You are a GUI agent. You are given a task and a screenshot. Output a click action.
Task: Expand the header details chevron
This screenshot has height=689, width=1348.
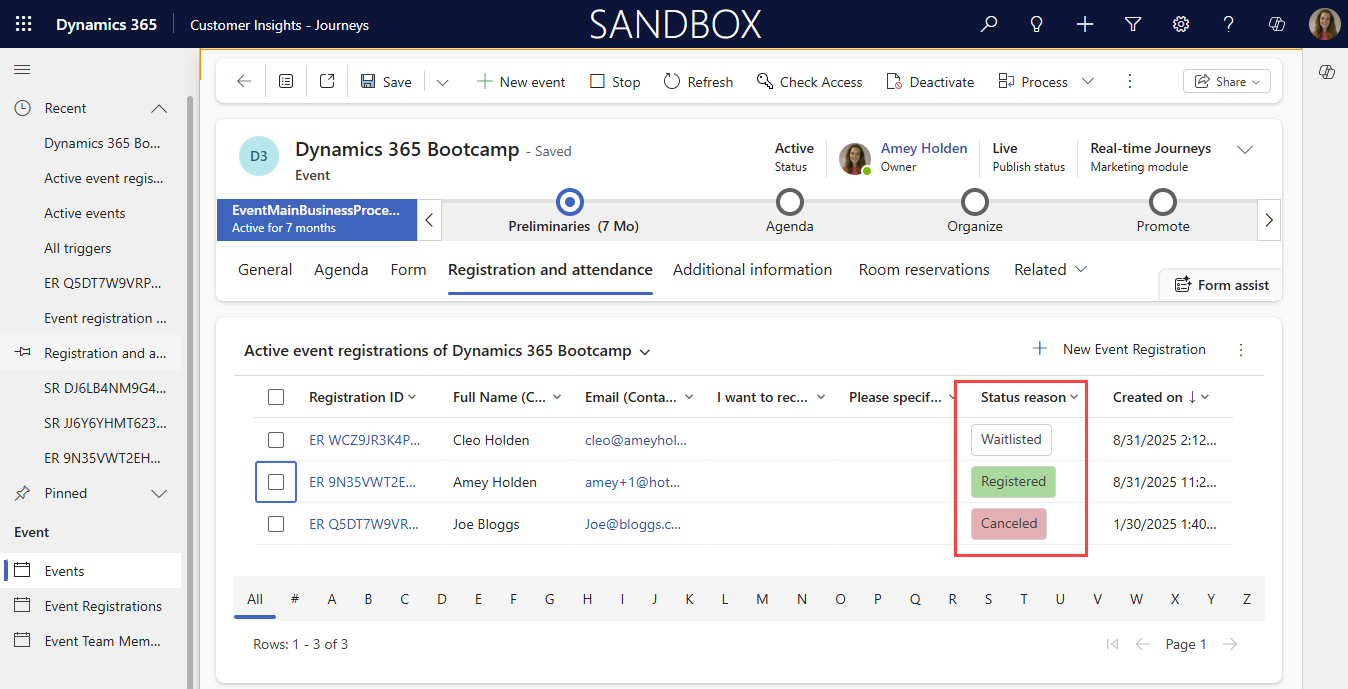pos(1245,150)
